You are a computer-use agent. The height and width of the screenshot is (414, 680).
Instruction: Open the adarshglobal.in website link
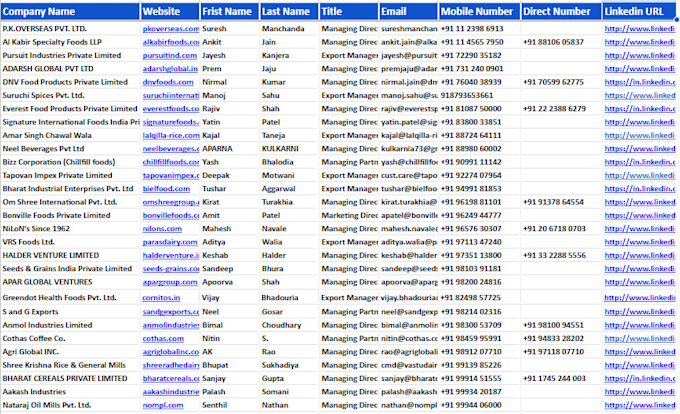(170, 68)
